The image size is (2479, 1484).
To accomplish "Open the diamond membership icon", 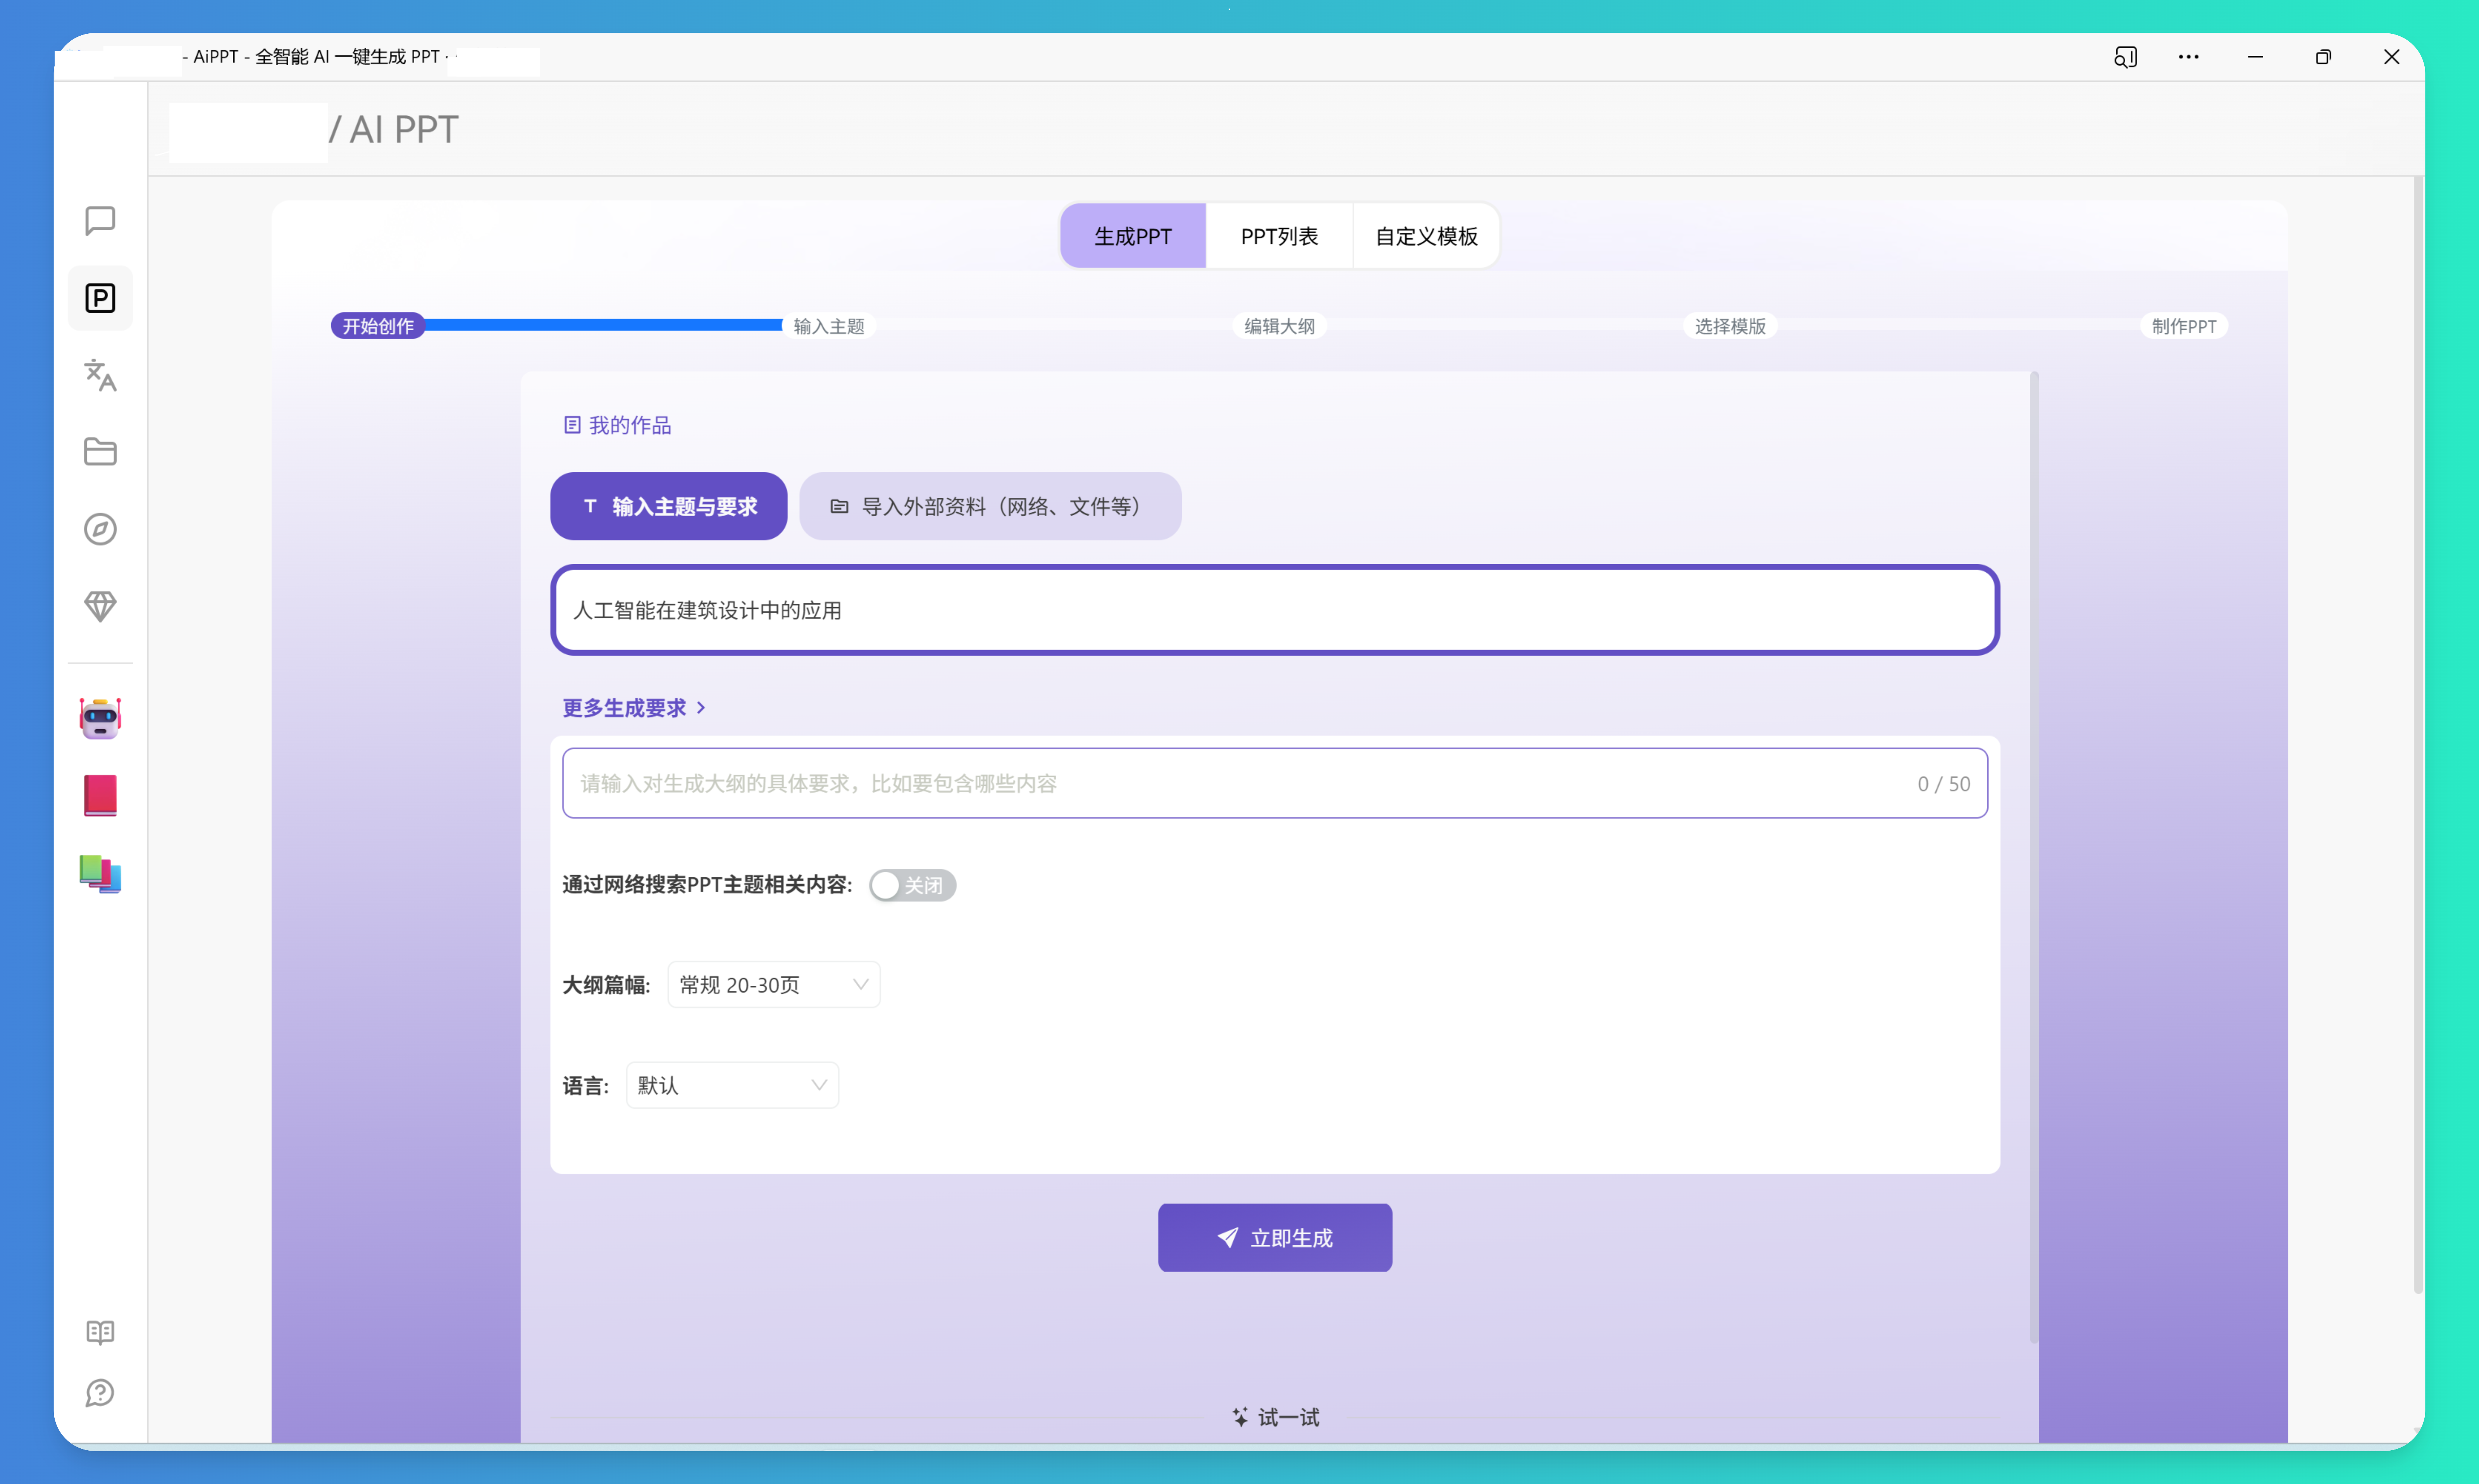I will 100,606.
